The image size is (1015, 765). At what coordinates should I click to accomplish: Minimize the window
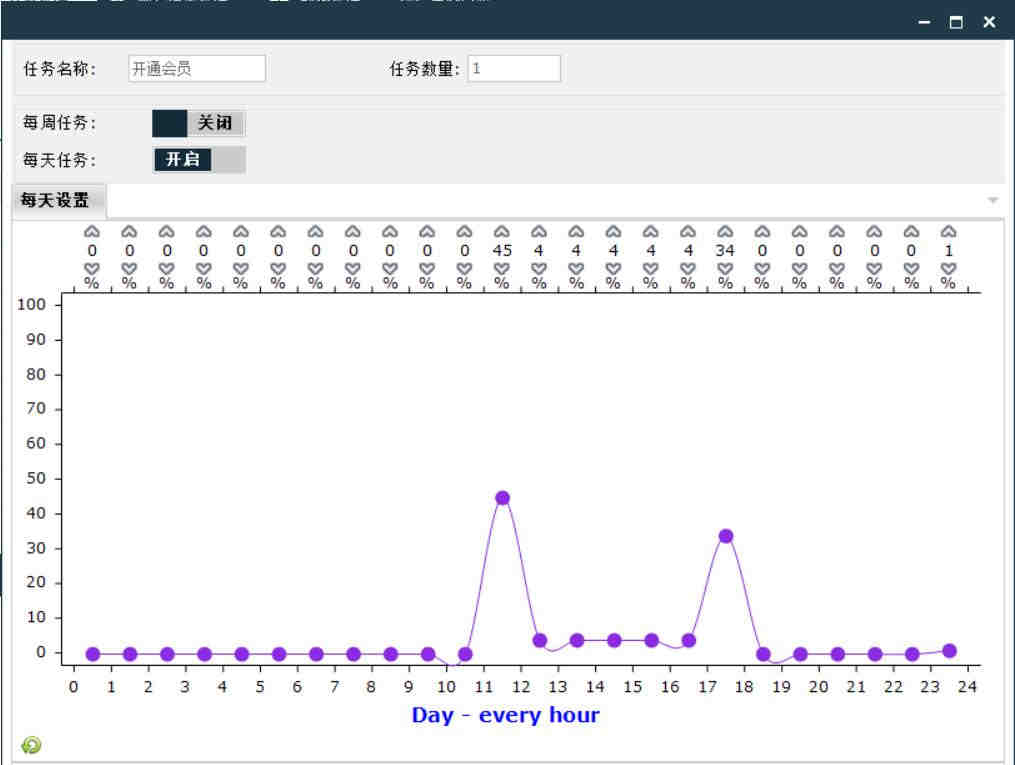[x=924, y=22]
